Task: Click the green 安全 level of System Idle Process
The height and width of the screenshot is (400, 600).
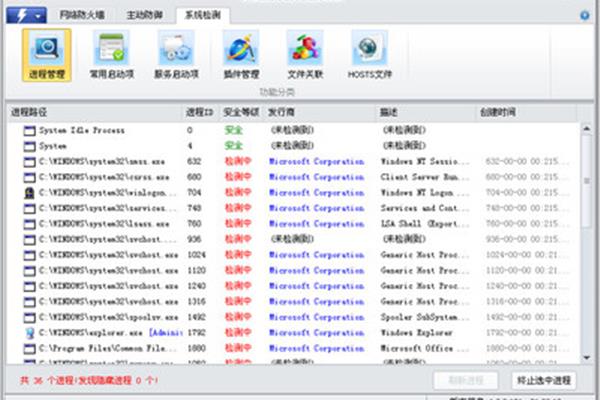Action: pos(233,131)
